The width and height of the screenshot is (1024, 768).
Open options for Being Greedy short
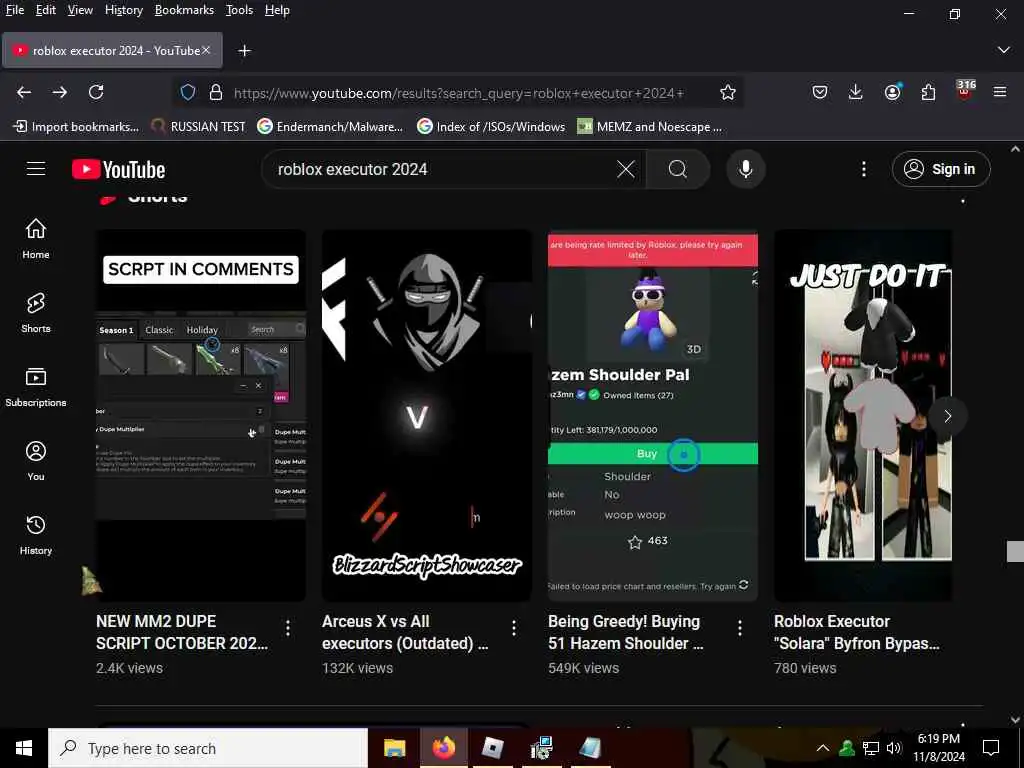740,628
